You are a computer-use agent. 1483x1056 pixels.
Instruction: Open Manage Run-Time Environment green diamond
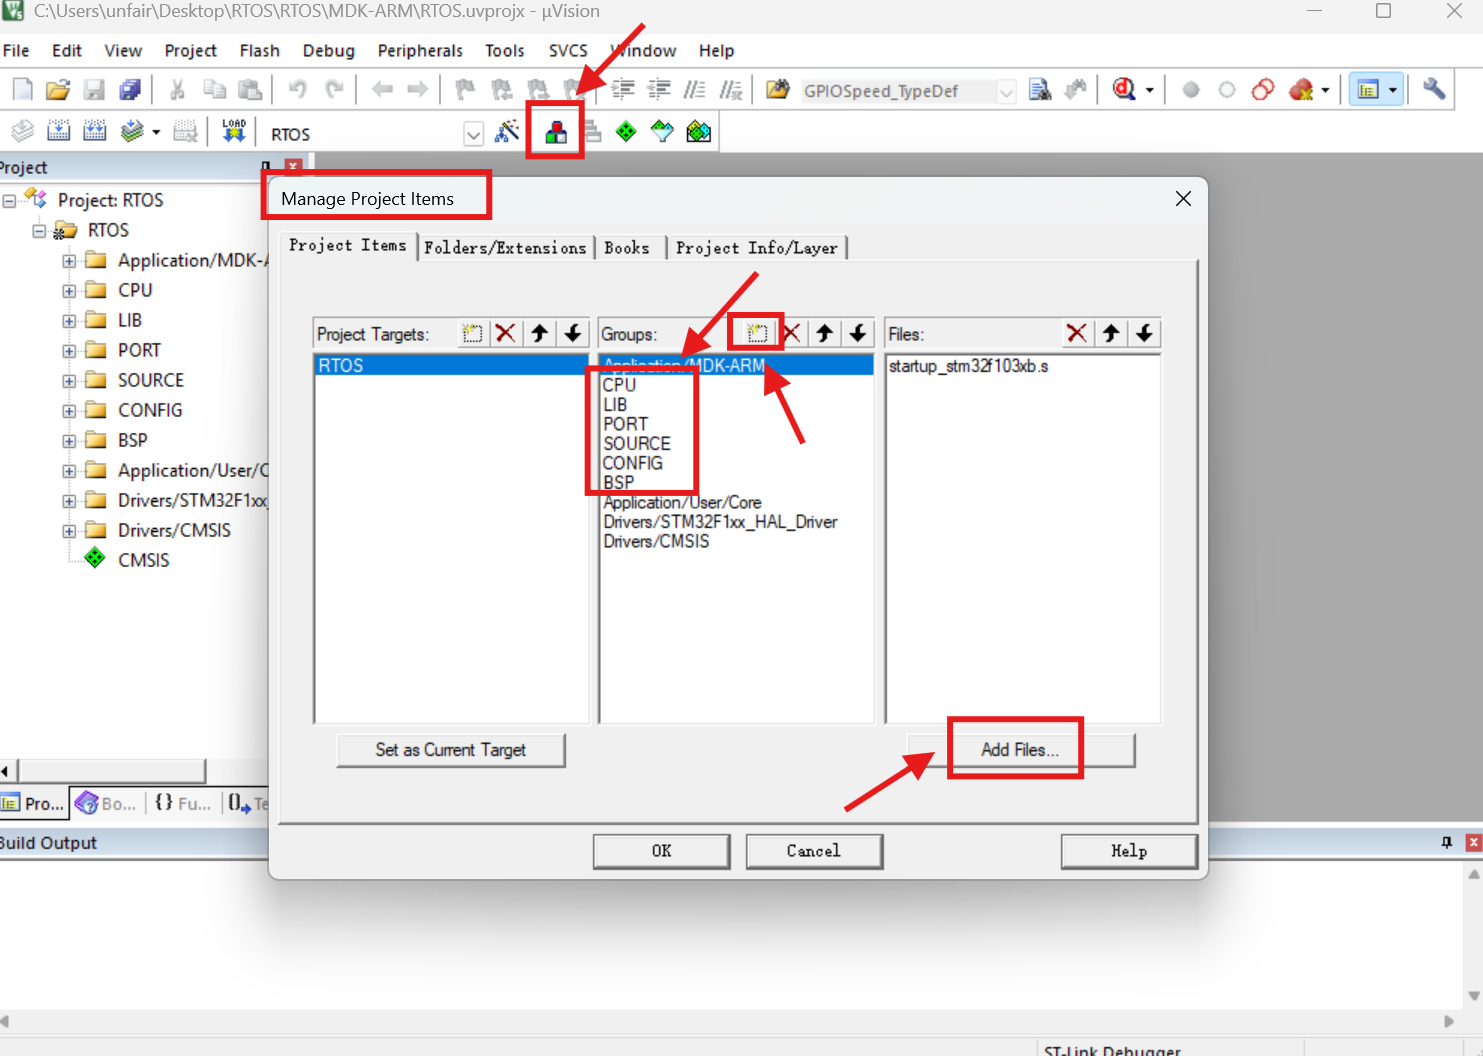[626, 132]
